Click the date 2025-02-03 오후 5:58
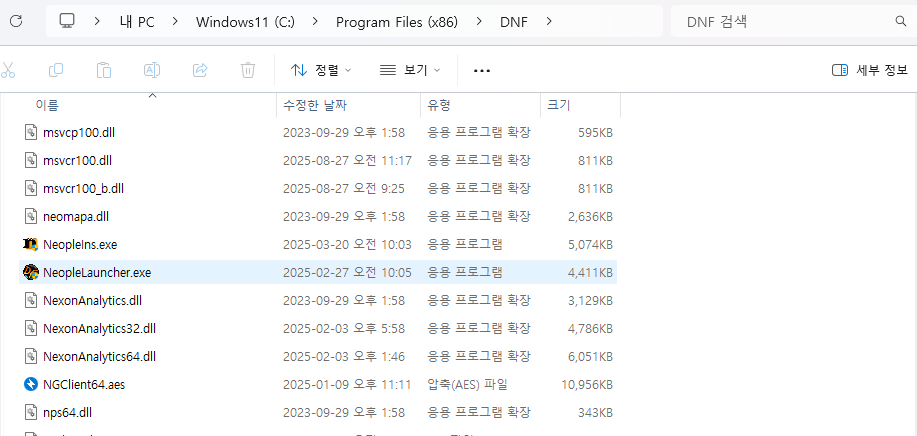917x436 pixels. [x=344, y=329]
